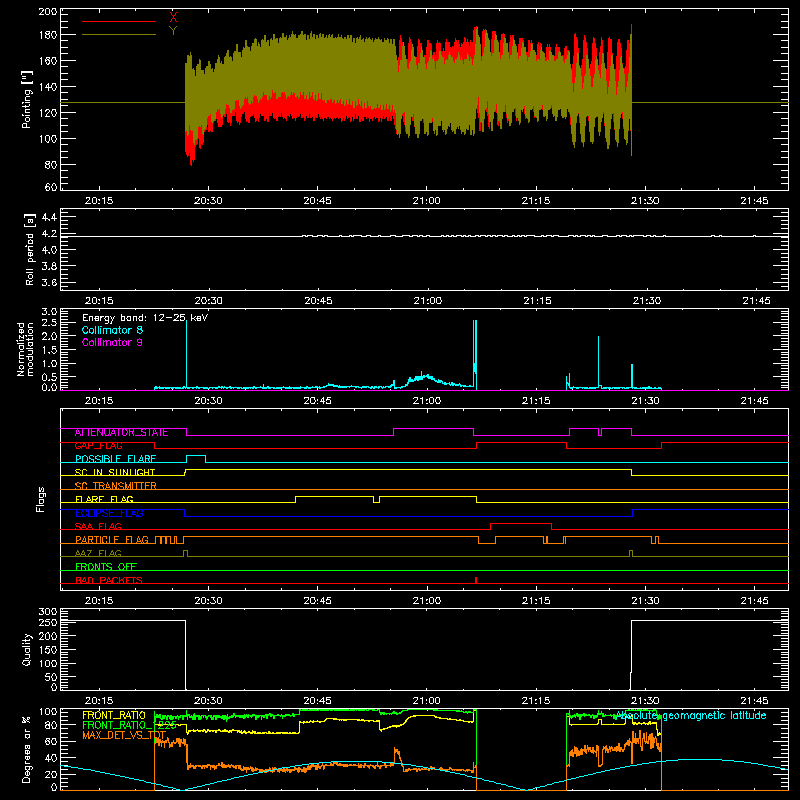Click the 300 tick on Quality axis
The height and width of the screenshot is (800, 800).
pyautogui.click(x=48, y=612)
